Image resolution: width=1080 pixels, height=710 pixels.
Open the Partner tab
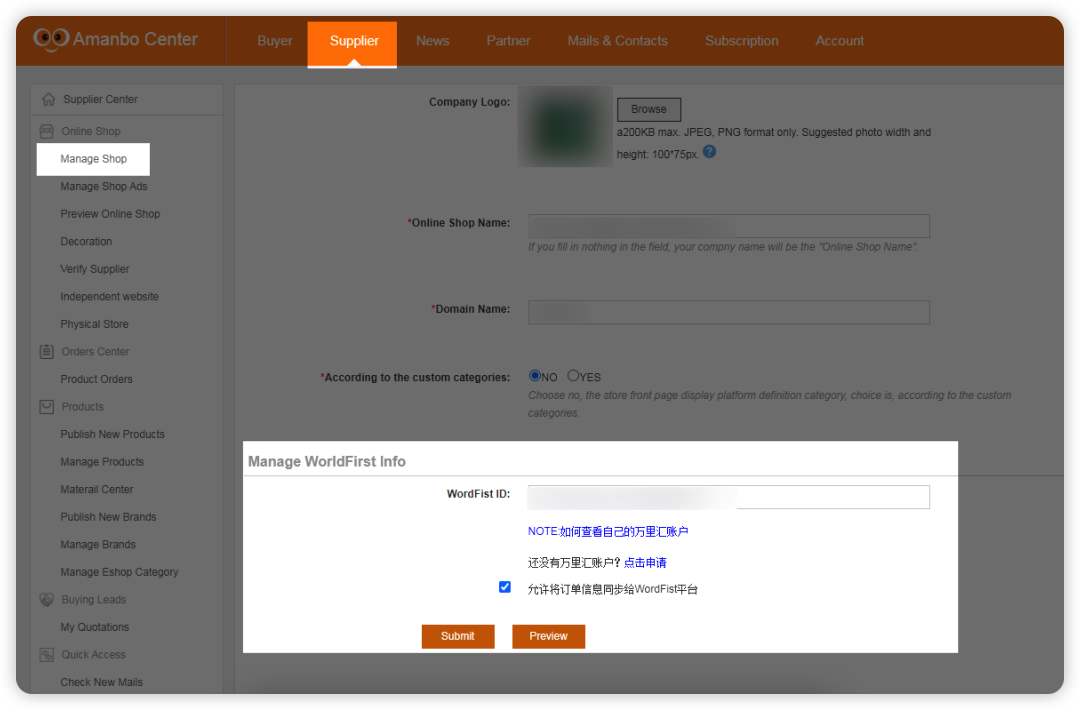tap(508, 41)
